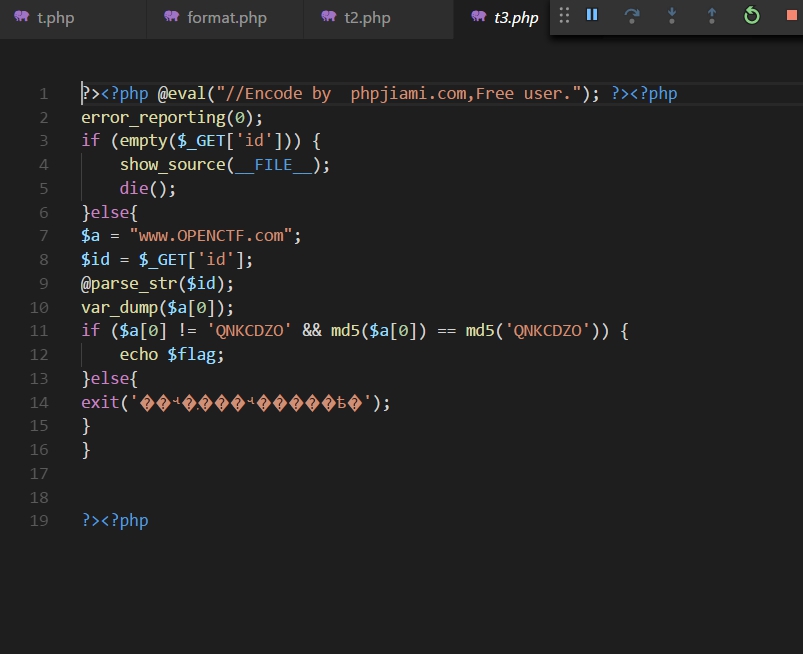
Task: Click the "}else{" on line 6
Action: click(x=110, y=213)
